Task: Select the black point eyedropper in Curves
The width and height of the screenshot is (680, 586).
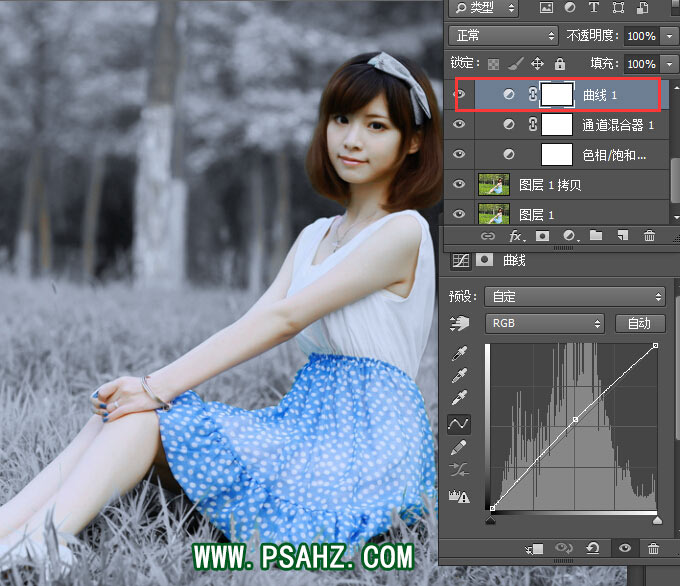Action: (460, 354)
